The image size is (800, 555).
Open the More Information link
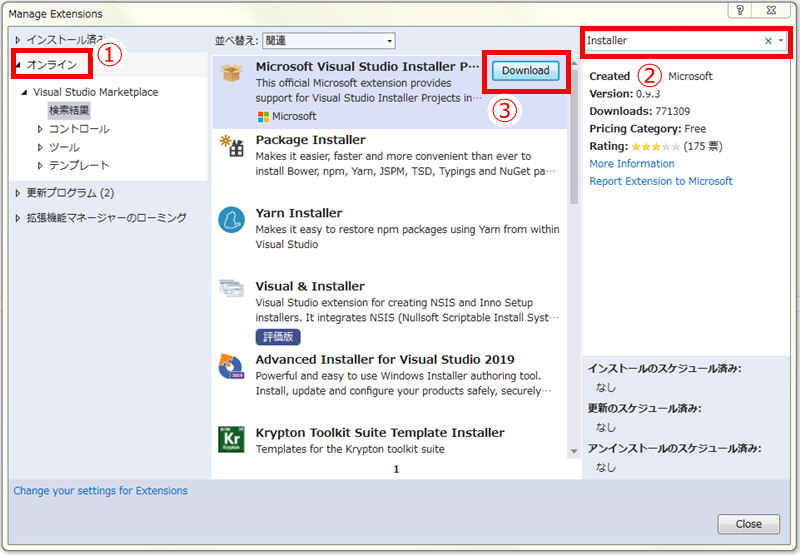point(632,164)
